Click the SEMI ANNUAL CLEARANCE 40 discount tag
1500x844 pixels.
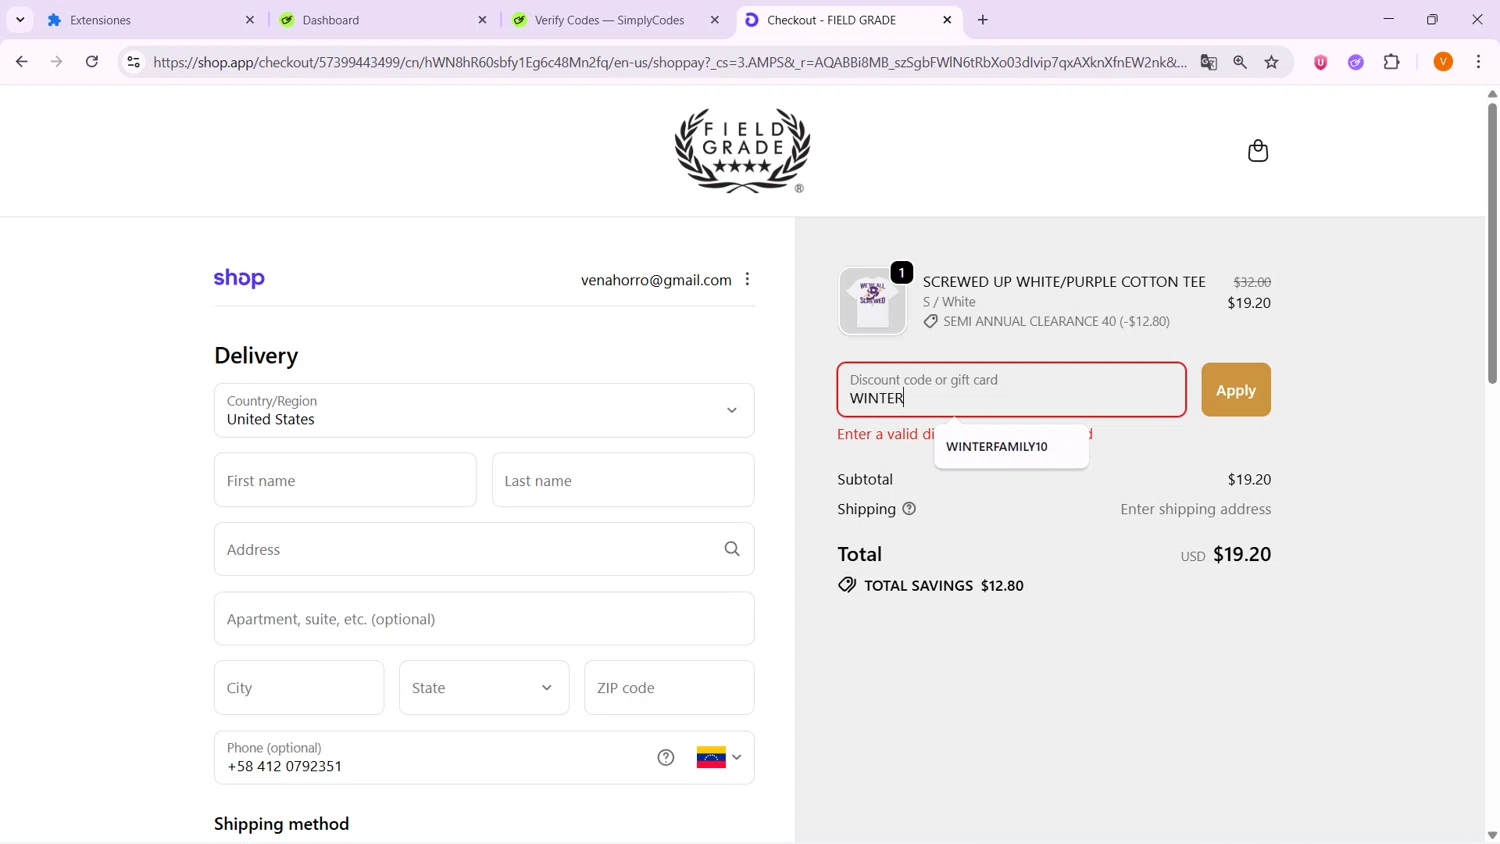point(1046,322)
